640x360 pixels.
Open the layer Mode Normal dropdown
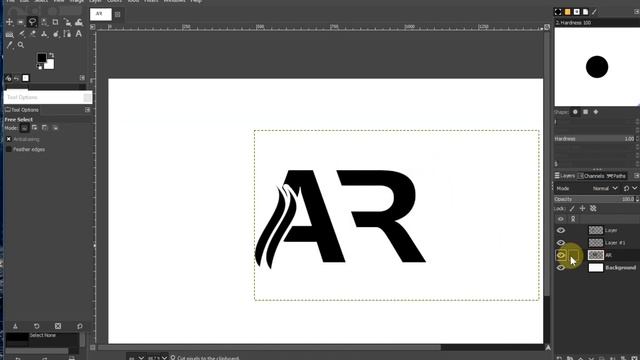click(x=605, y=189)
